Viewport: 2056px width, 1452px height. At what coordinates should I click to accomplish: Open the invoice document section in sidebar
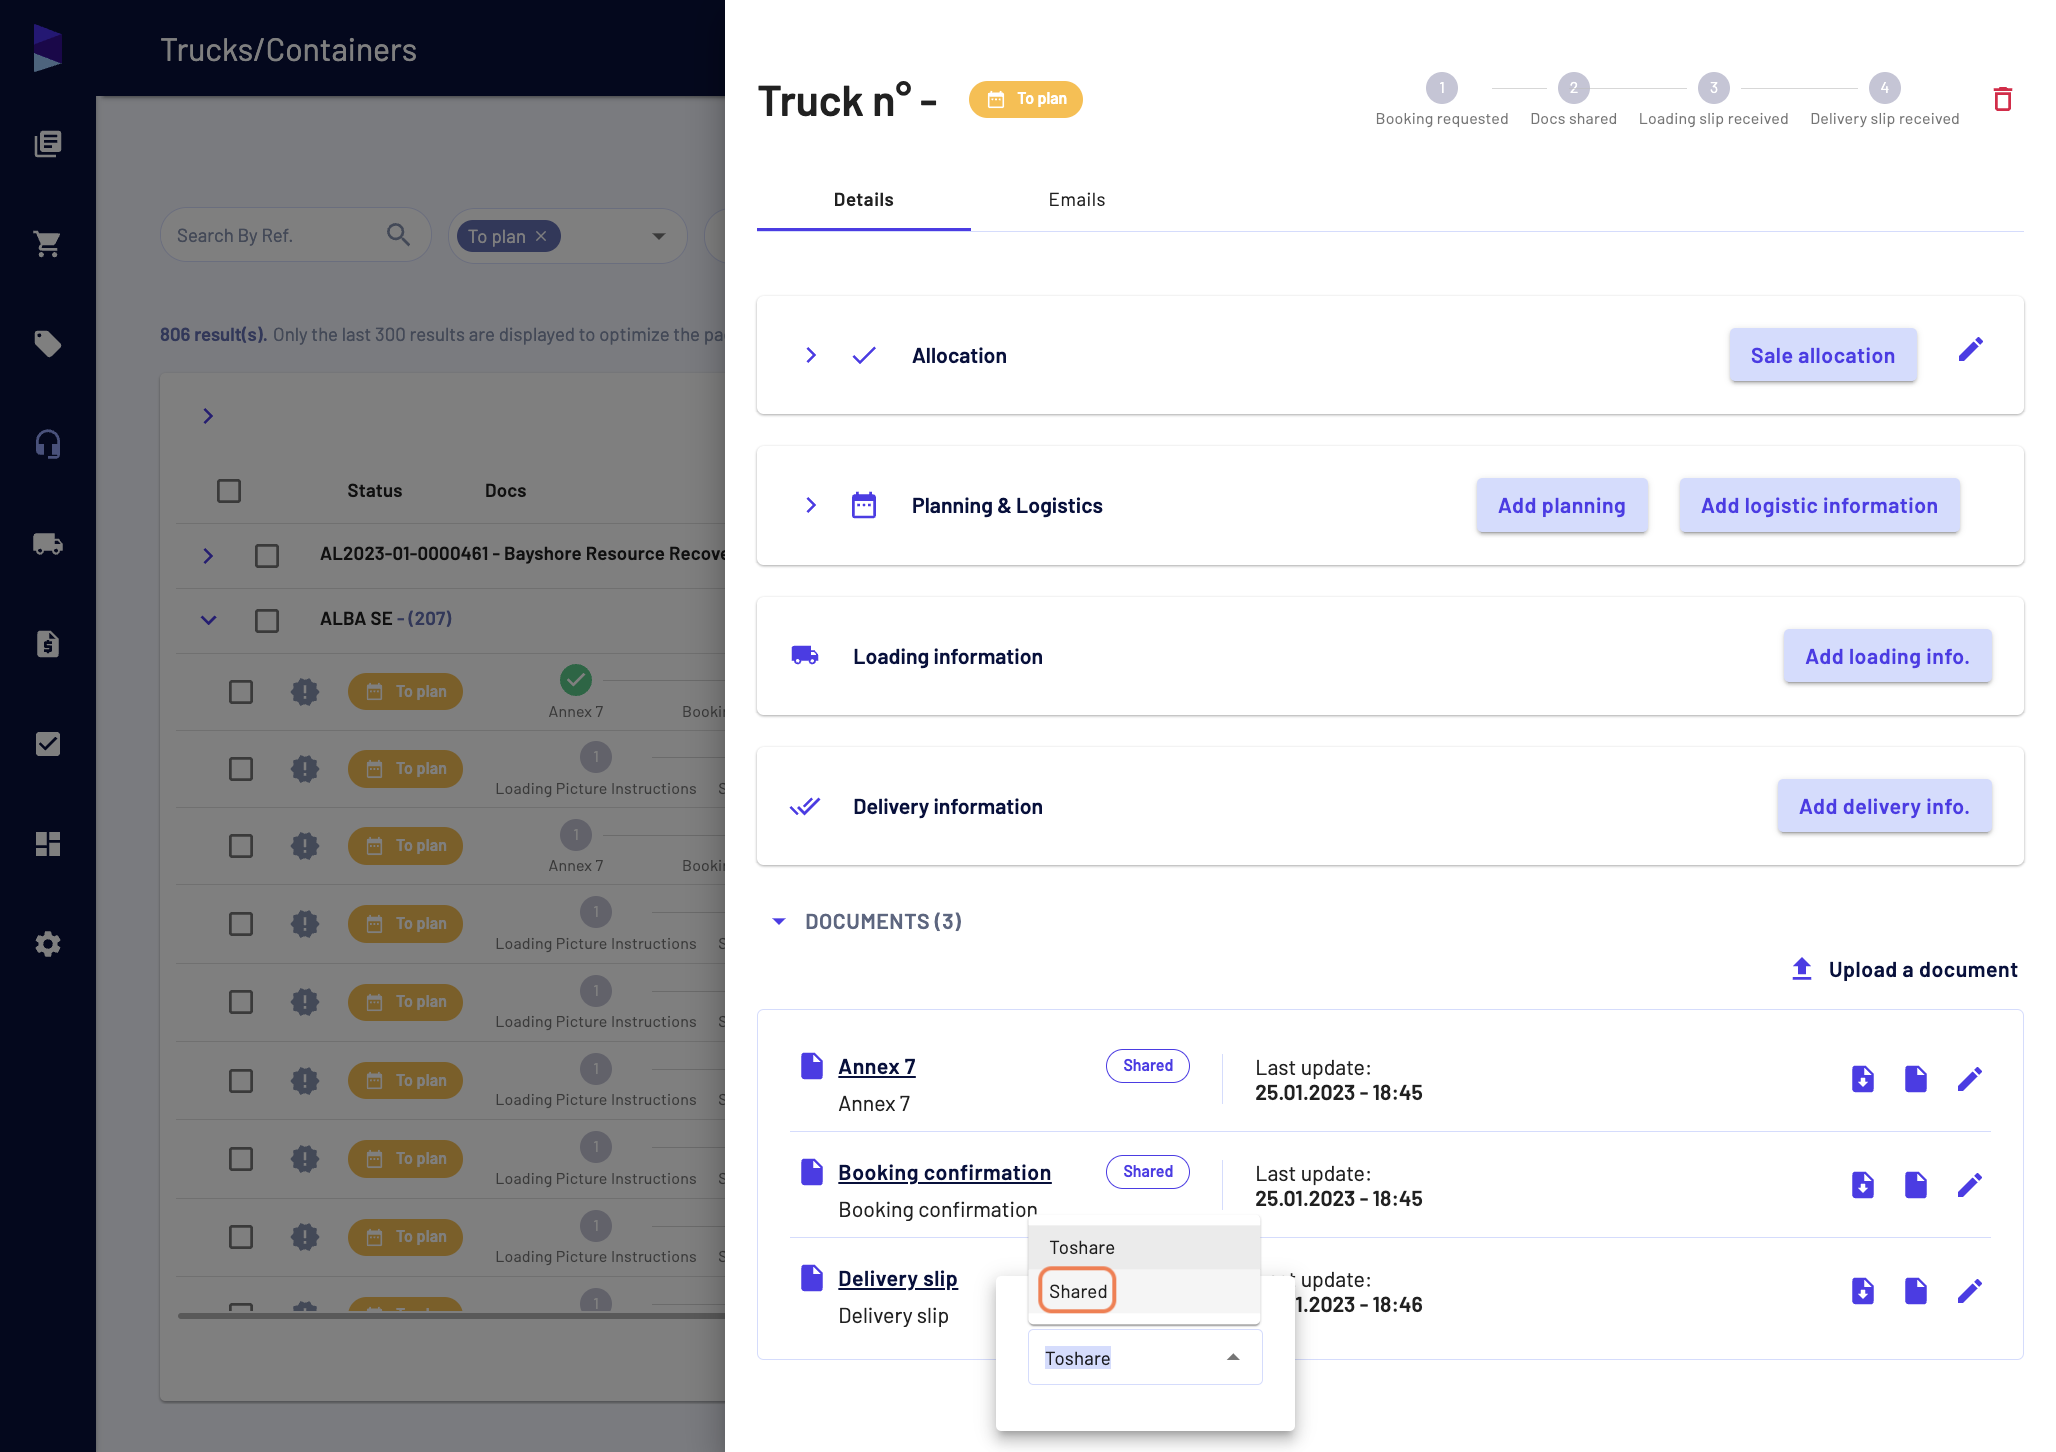pyautogui.click(x=47, y=644)
